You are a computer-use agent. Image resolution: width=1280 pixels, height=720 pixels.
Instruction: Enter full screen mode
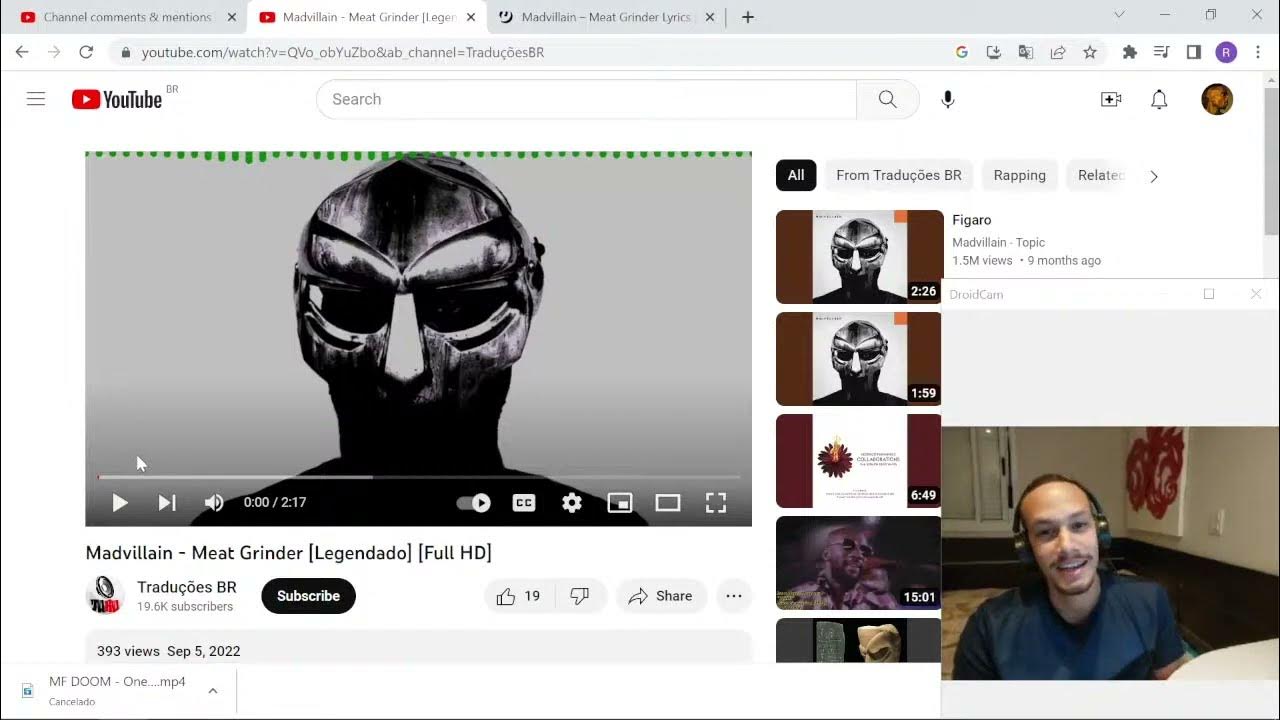(716, 502)
